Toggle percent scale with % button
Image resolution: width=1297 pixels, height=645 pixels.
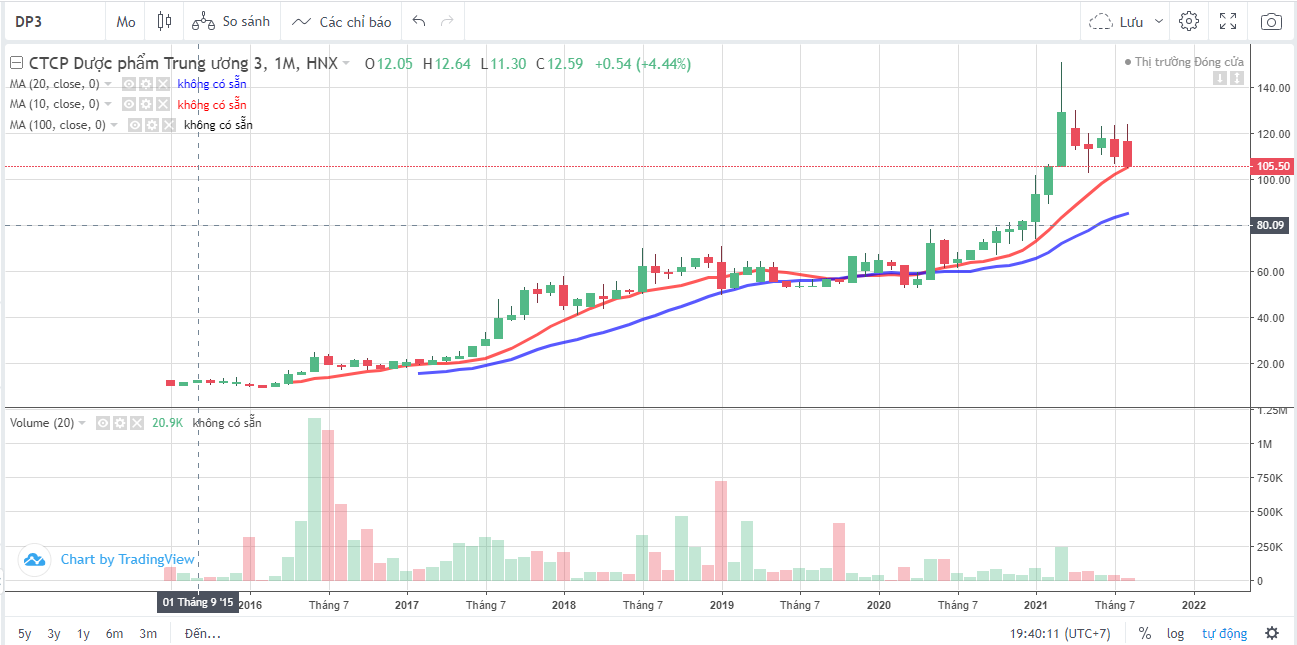pos(1144,633)
